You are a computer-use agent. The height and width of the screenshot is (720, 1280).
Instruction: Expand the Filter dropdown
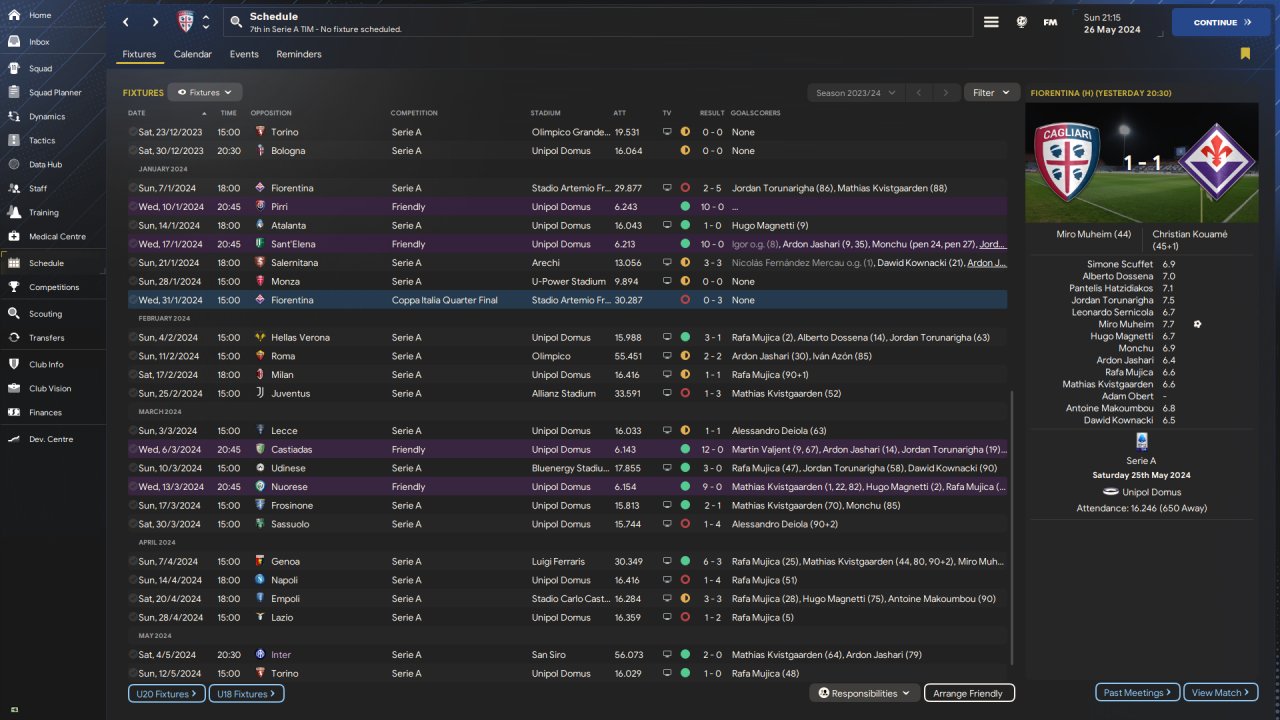(x=992, y=93)
